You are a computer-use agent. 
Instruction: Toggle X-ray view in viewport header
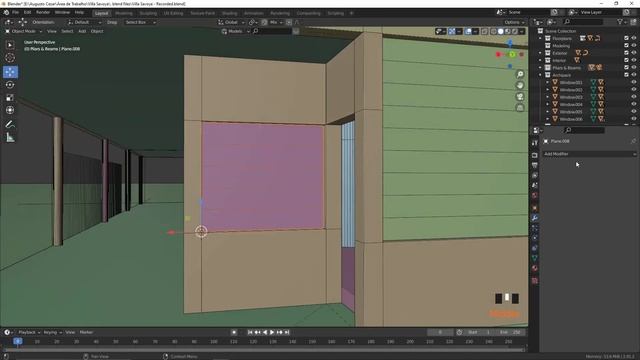click(x=484, y=31)
